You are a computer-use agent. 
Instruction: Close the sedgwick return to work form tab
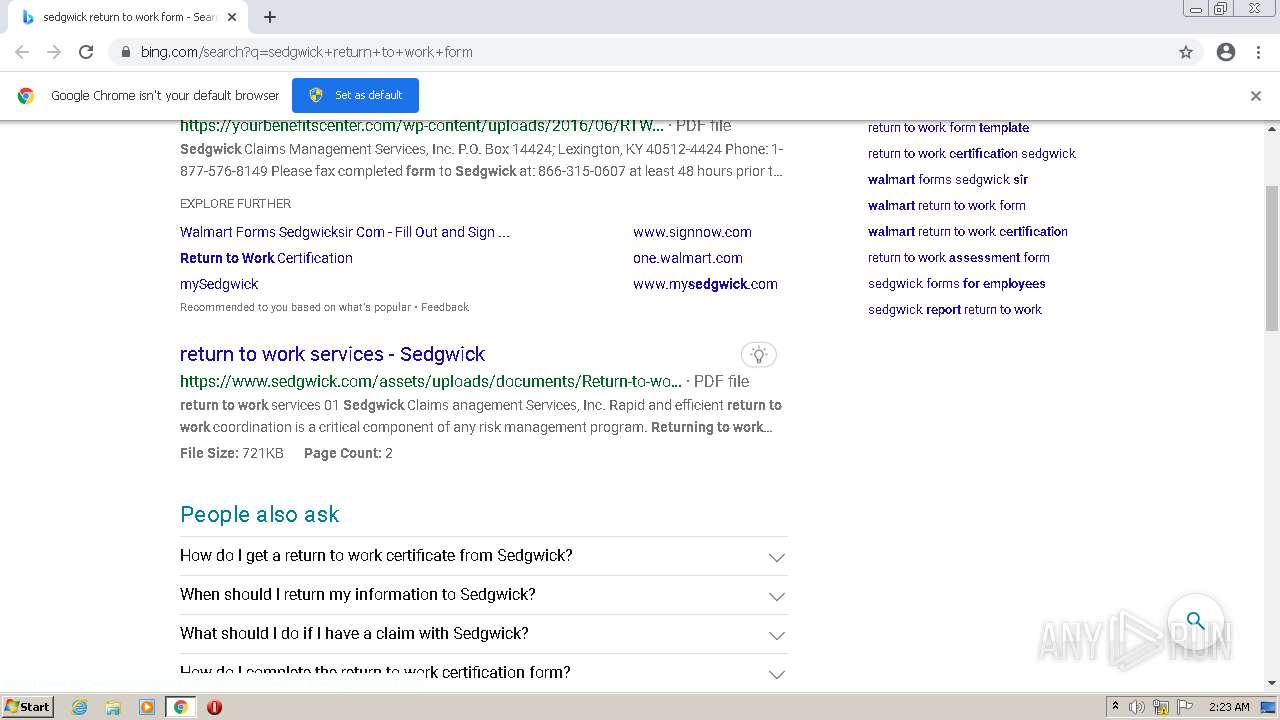click(x=232, y=17)
